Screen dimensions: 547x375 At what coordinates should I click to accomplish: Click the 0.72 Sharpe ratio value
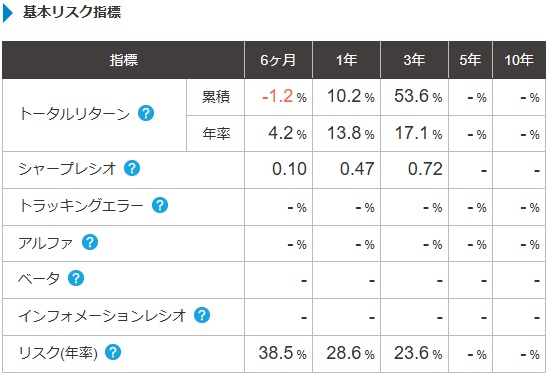pyautogui.click(x=425, y=169)
